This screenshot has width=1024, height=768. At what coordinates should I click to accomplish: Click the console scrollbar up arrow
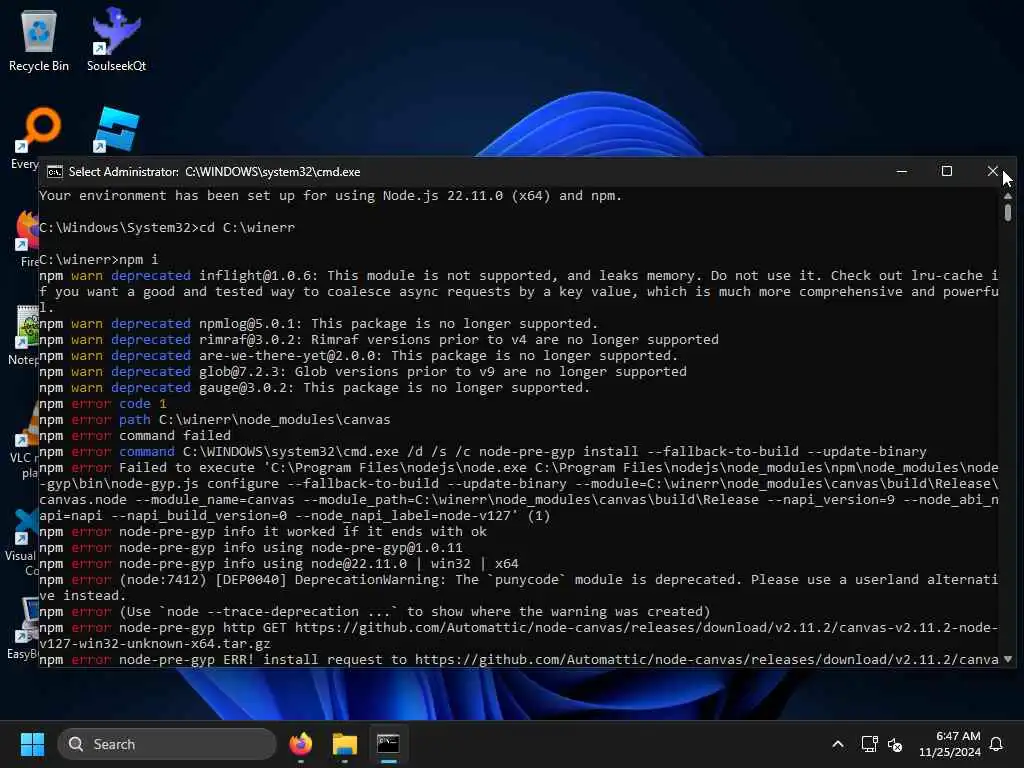[x=1008, y=196]
